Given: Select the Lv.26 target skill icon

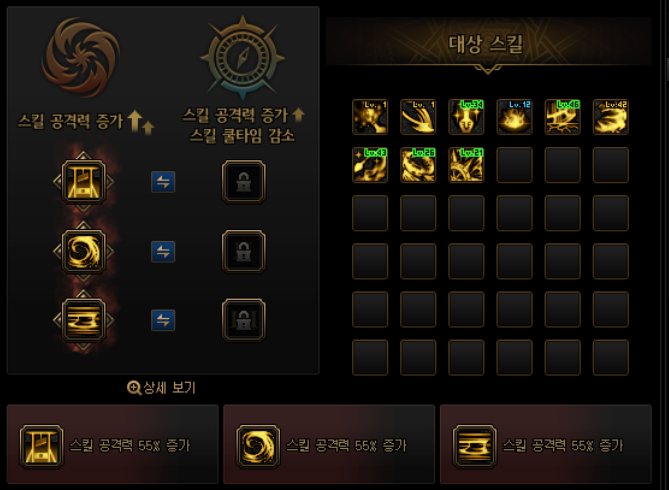Looking at the screenshot, I should tap(418, 165).
